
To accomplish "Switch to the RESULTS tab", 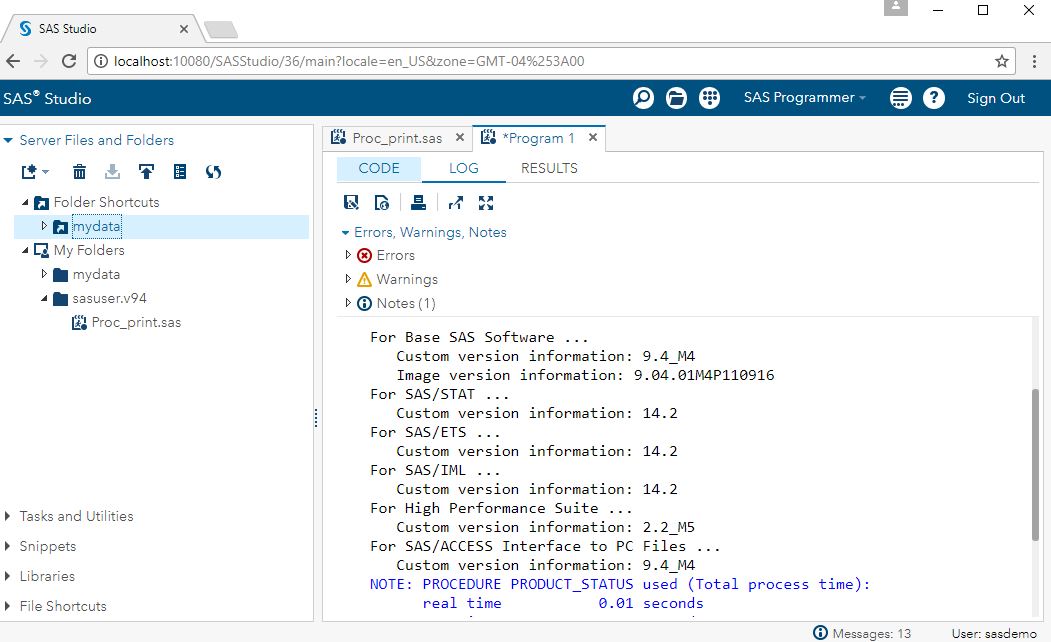I will 549,168.
